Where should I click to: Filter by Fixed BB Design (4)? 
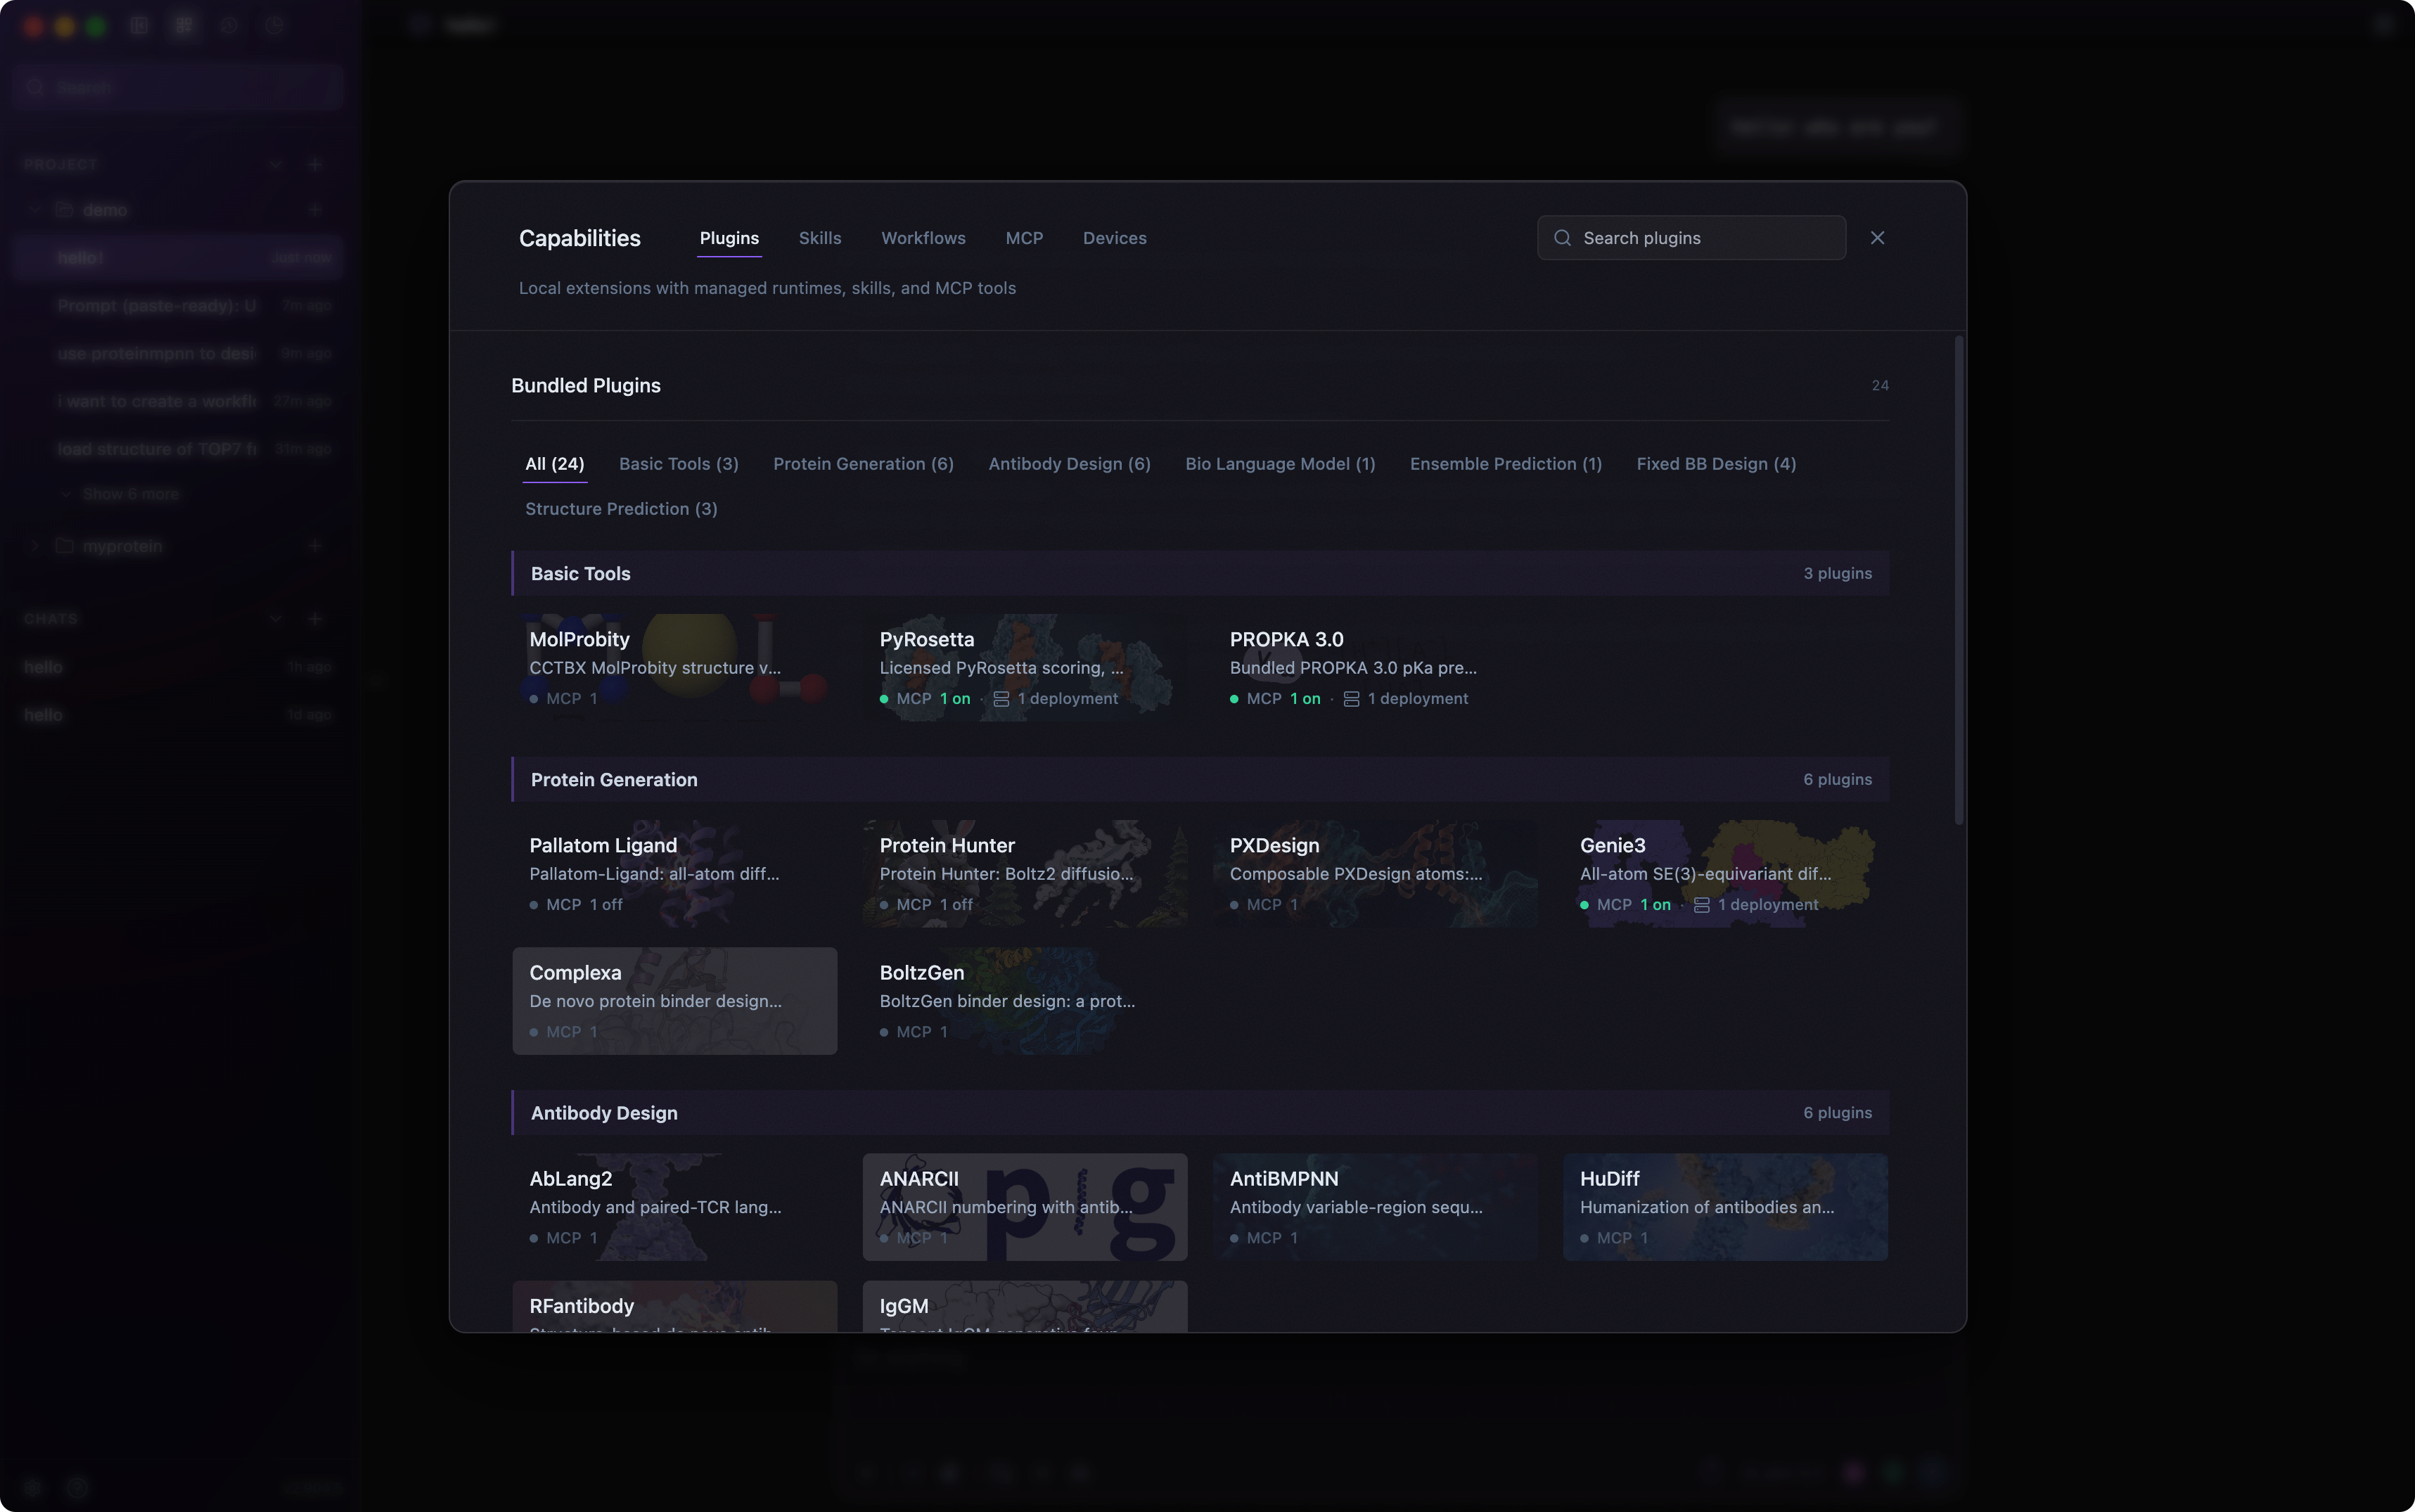coord(1716,464)
